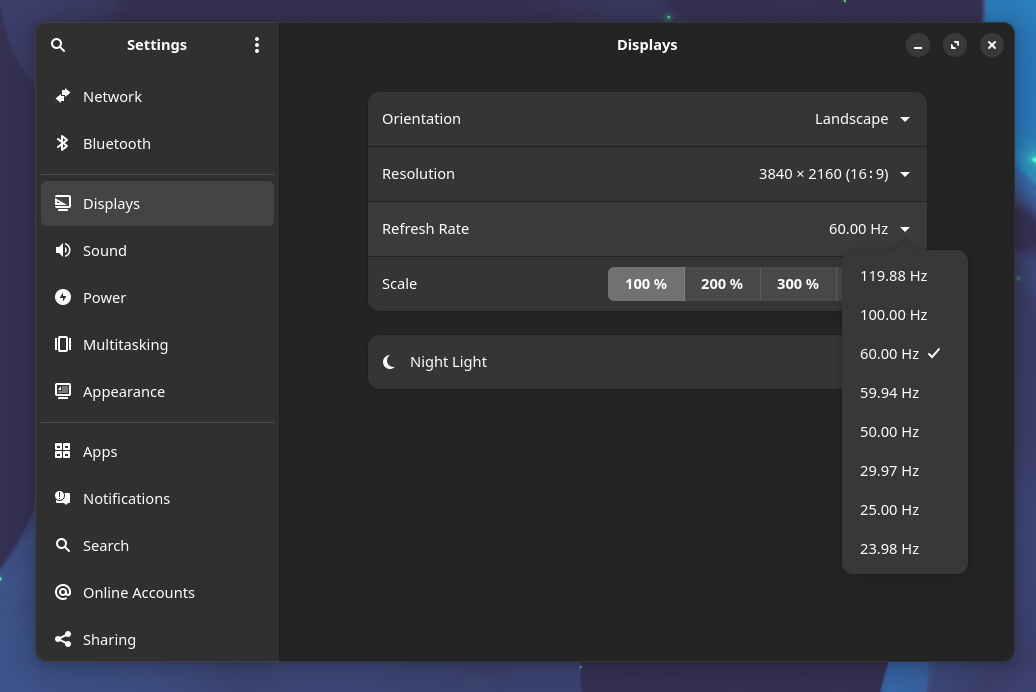Pick 50.00 Hz from the list
The image size is (1036, 692).
coord(905,432)
